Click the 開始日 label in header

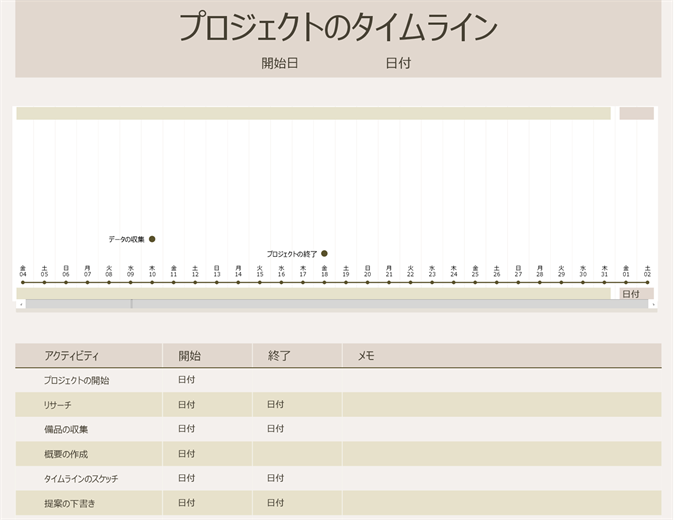click(x=280, y=63)
